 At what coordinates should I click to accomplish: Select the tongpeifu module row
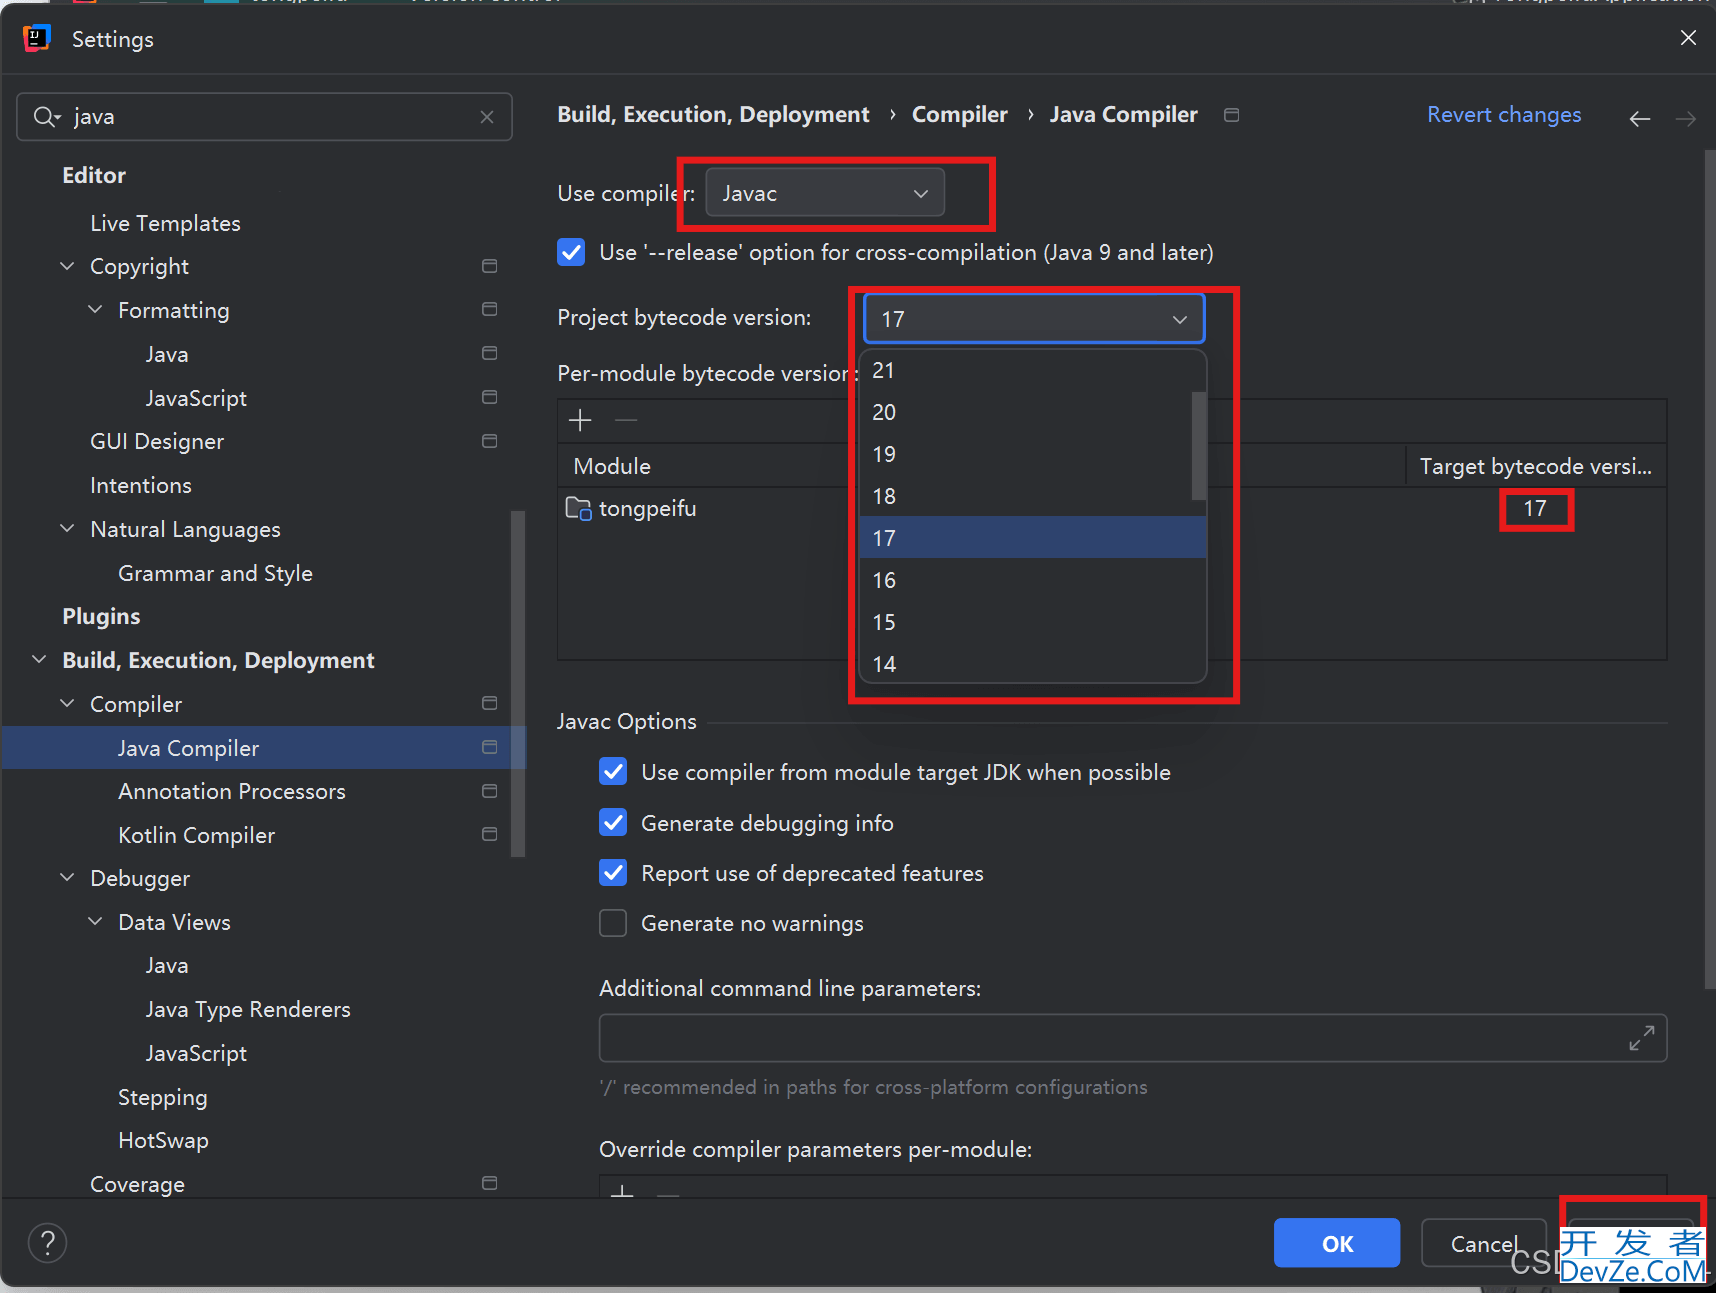tap(1112, 508)
